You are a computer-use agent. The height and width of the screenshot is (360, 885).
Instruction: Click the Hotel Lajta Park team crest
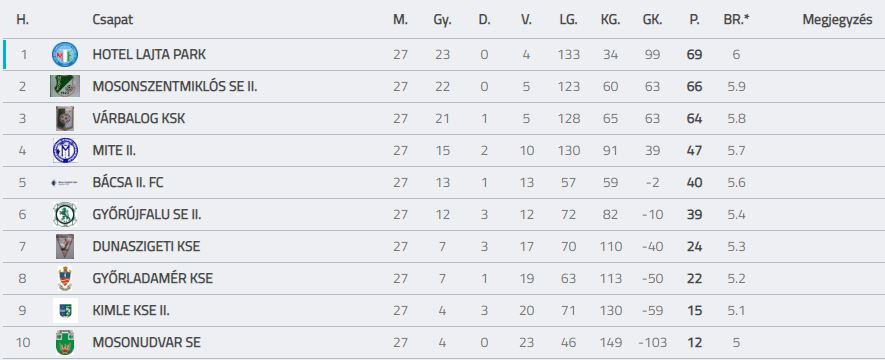tap(65, 55)
